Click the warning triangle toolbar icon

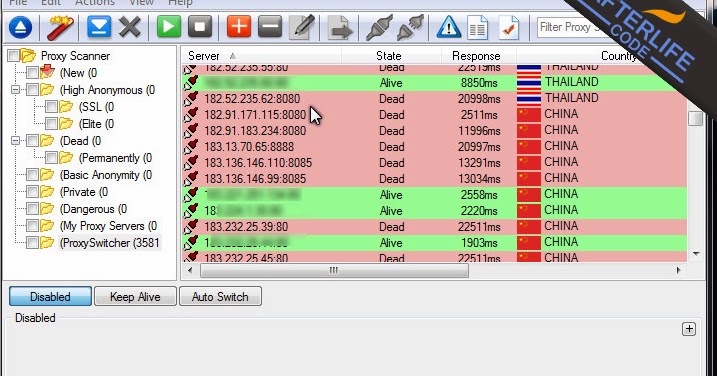tap(449, 27)
